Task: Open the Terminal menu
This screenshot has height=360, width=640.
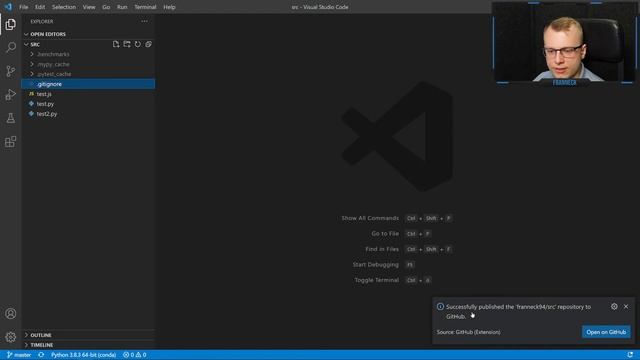Action: 145,7
